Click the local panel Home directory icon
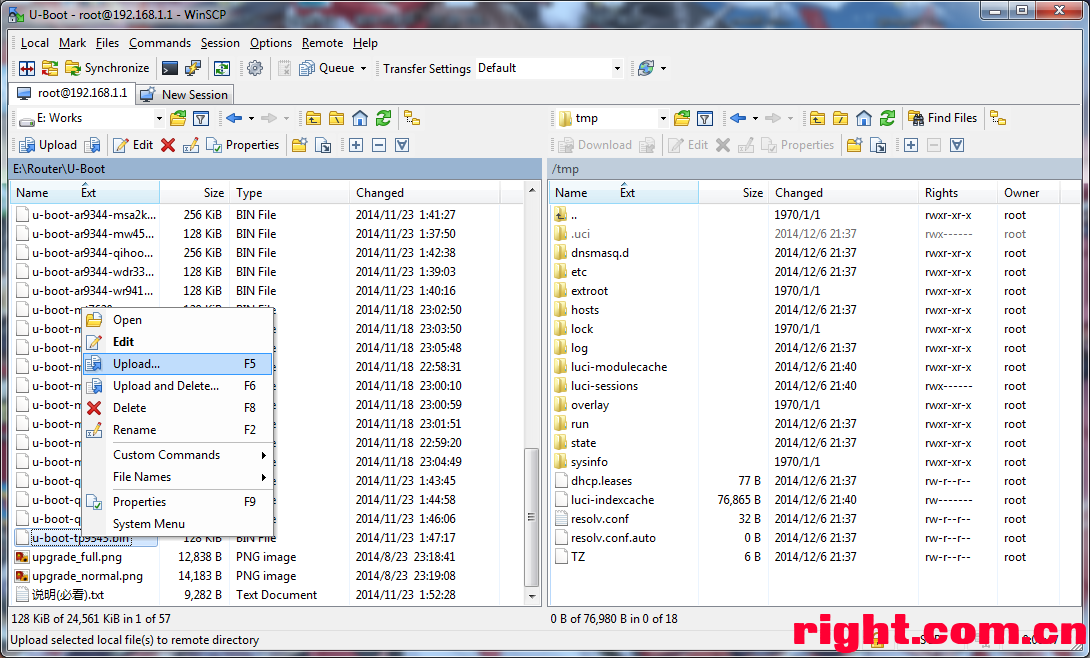This screenshot has height=658, width=1090. tap(359, 119)
